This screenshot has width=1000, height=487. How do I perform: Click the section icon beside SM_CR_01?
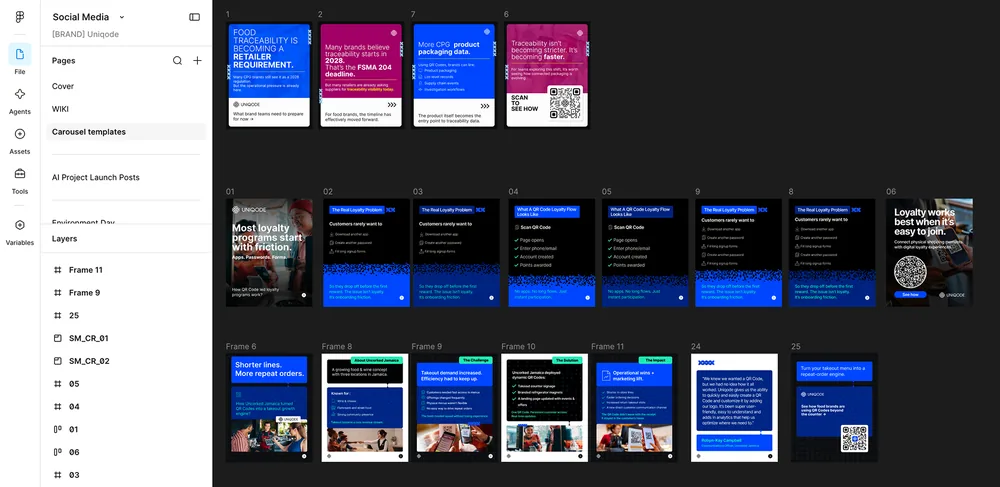point(57,338)
